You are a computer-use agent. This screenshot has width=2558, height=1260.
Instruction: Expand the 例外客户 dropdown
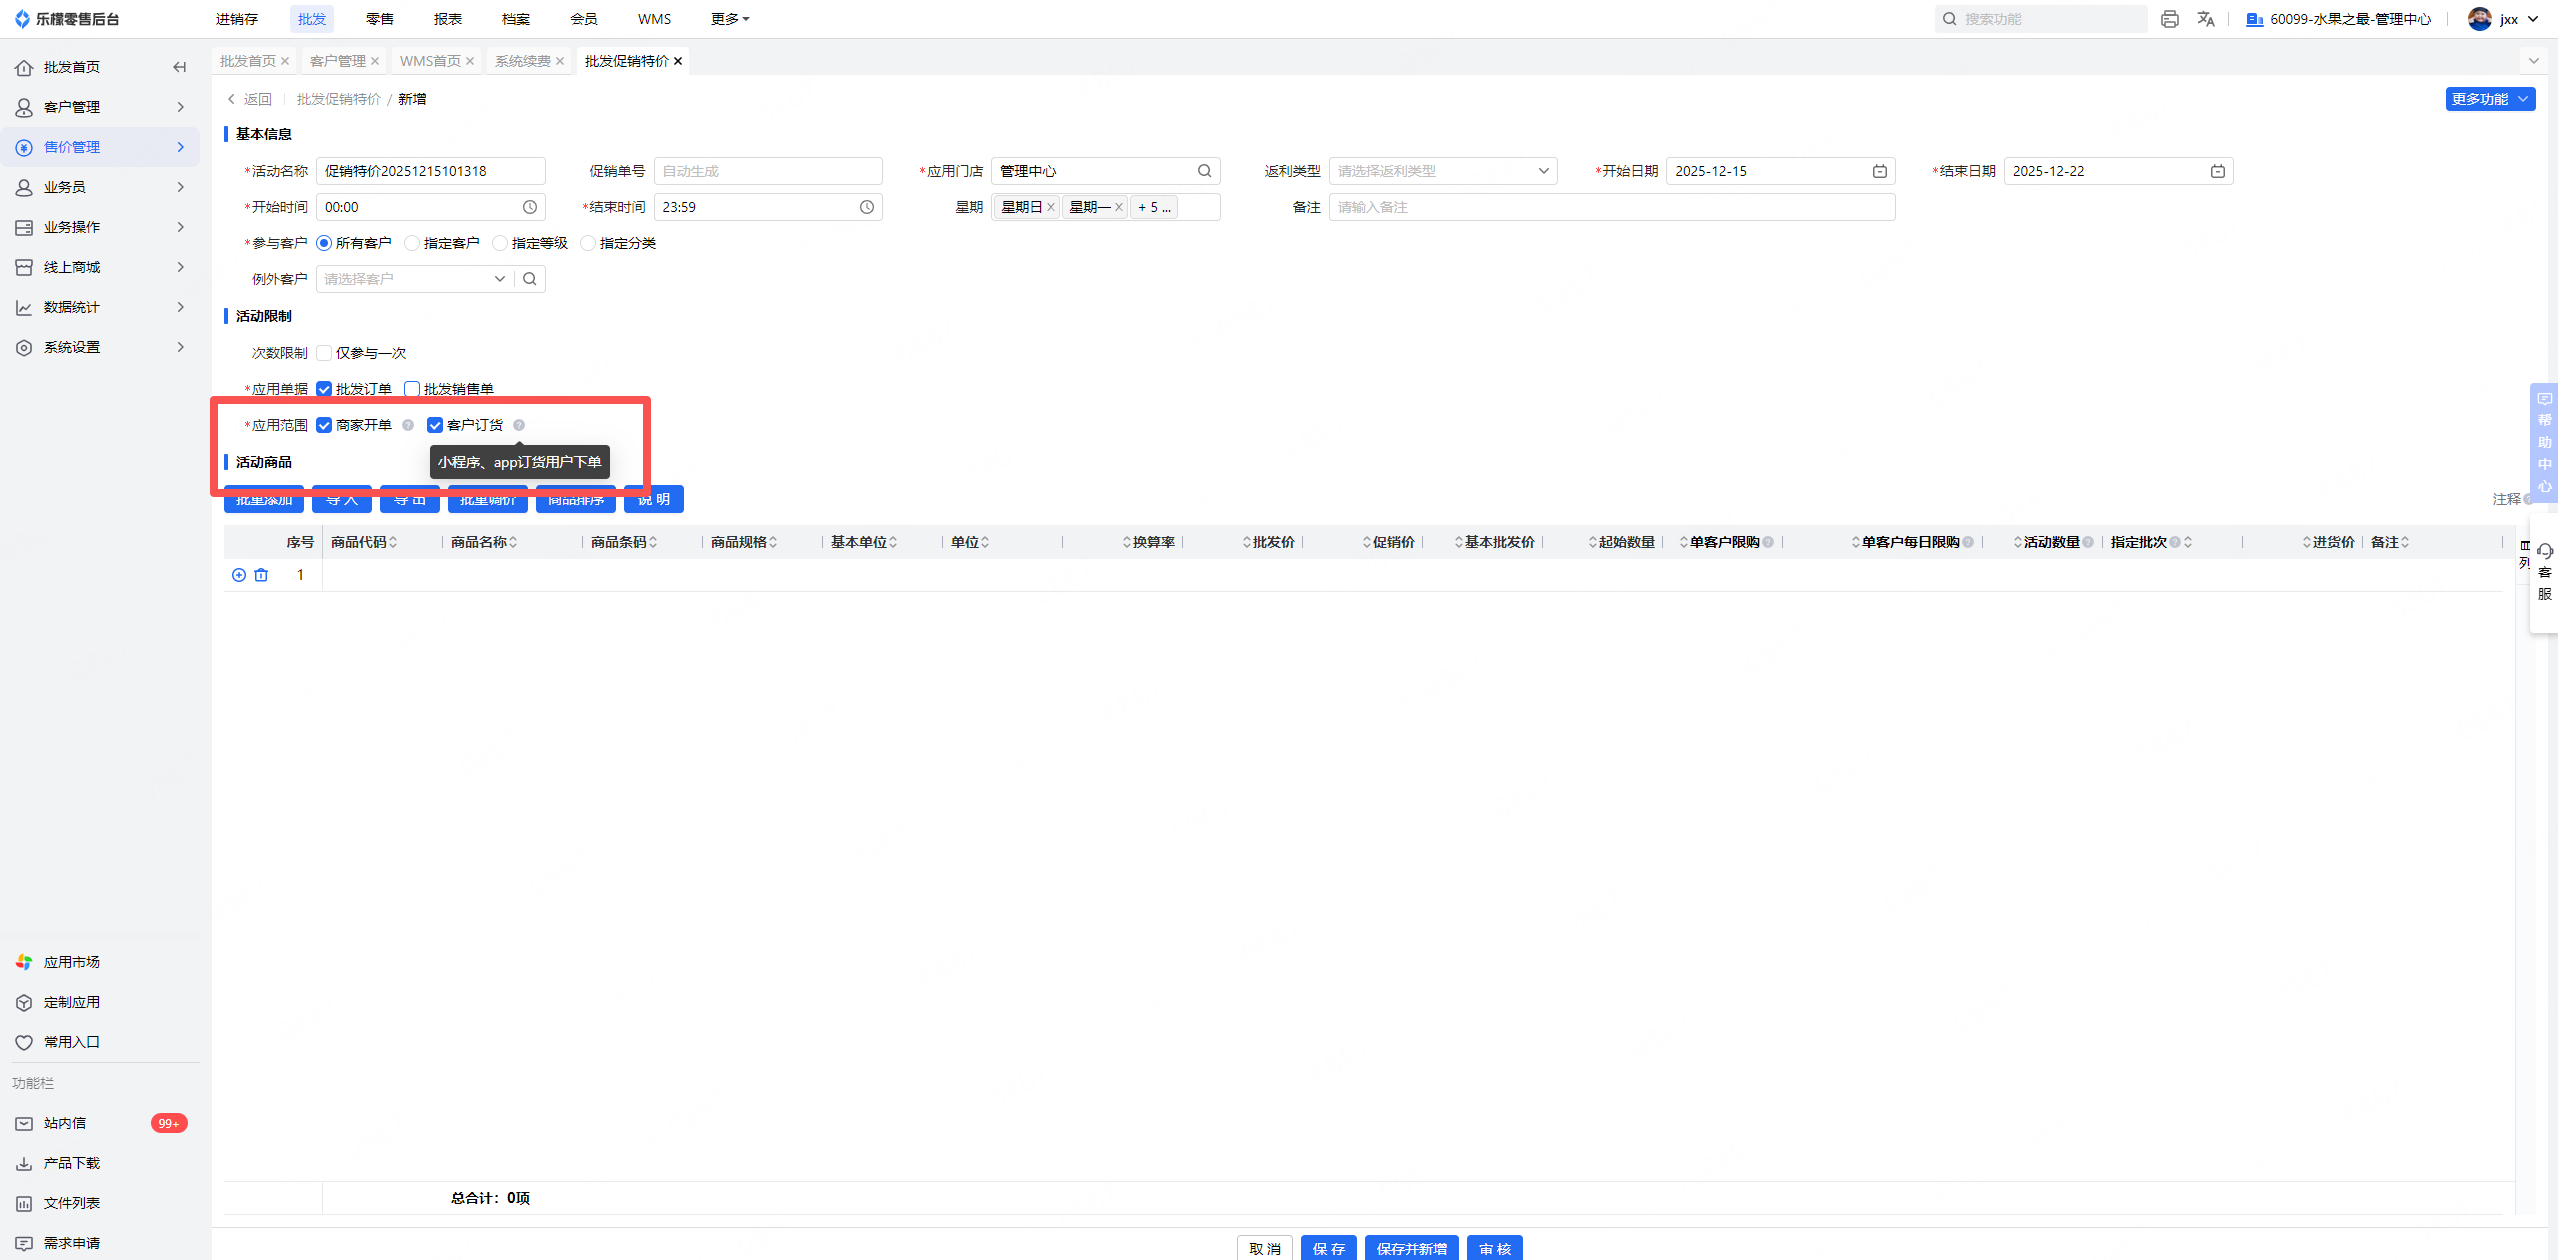(x=499, y=279)
